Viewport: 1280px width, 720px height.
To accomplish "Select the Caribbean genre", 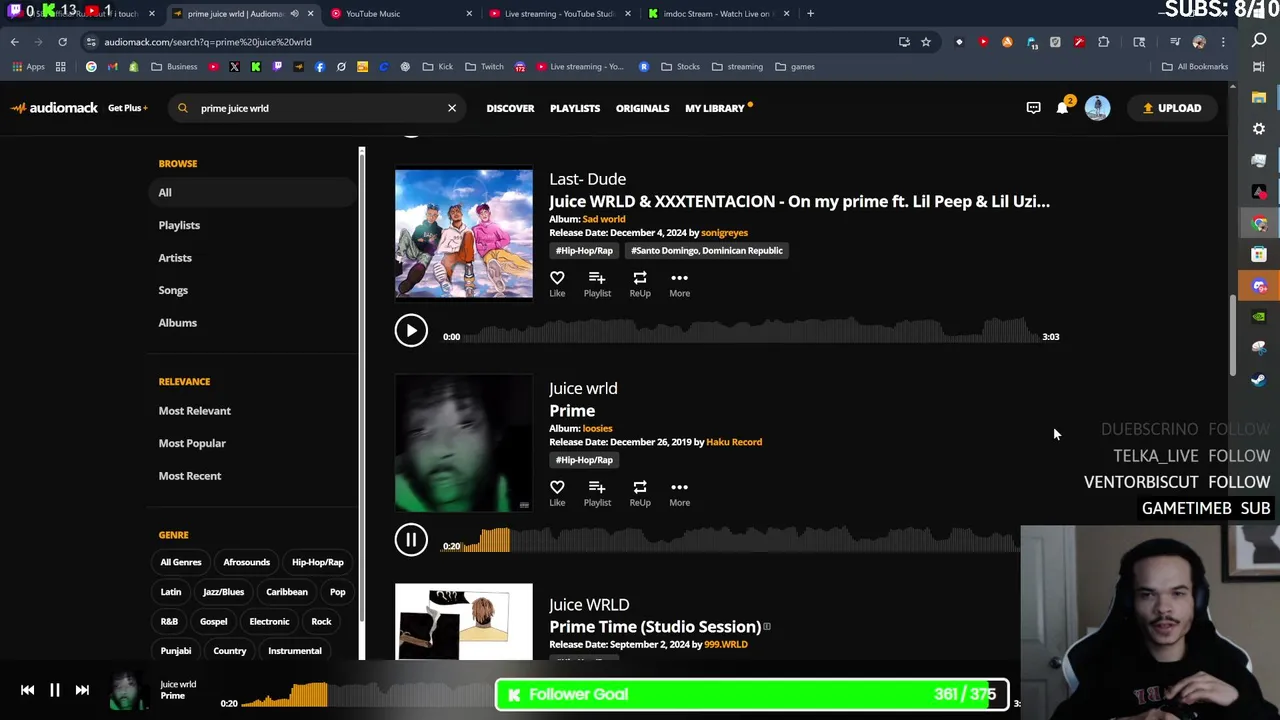I will pos(287,592).
